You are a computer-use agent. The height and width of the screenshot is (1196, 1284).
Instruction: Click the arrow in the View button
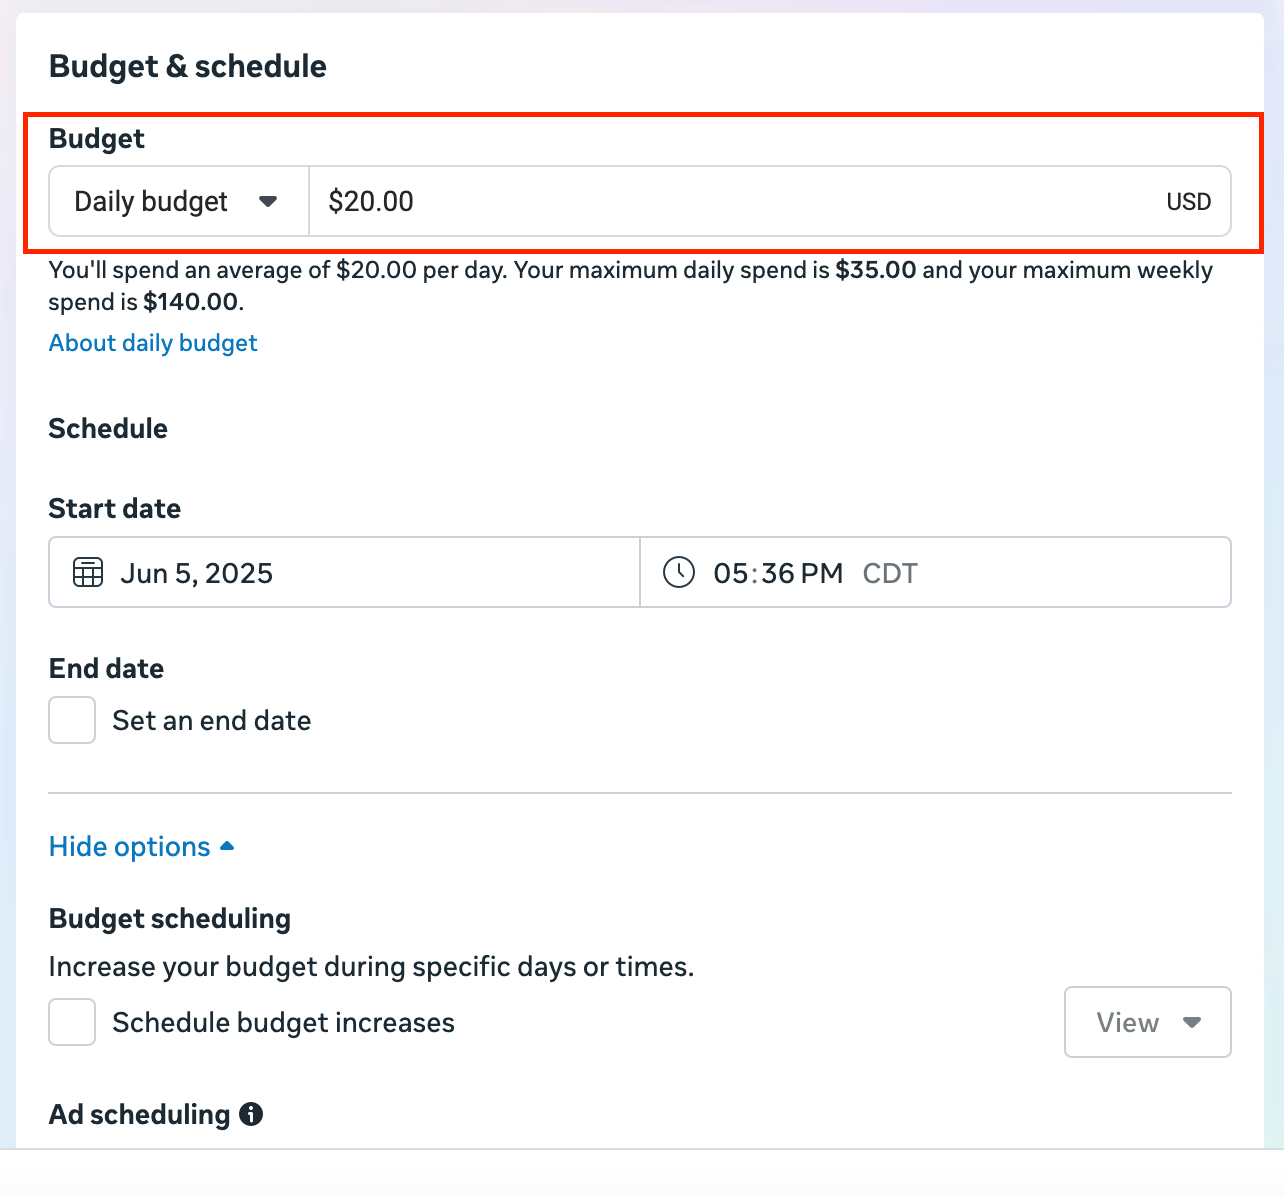pyautogui.click(x=1191, y=1022)
